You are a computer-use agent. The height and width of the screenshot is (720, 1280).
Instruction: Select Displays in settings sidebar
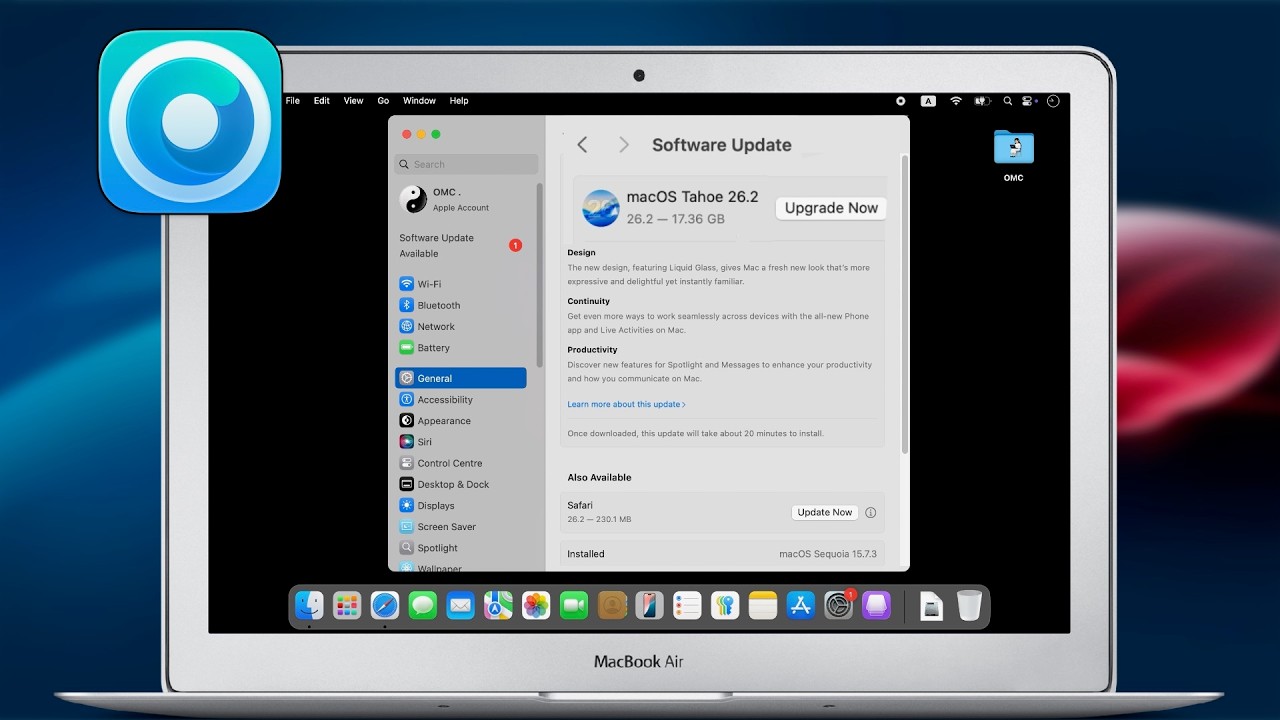point(461,506)
